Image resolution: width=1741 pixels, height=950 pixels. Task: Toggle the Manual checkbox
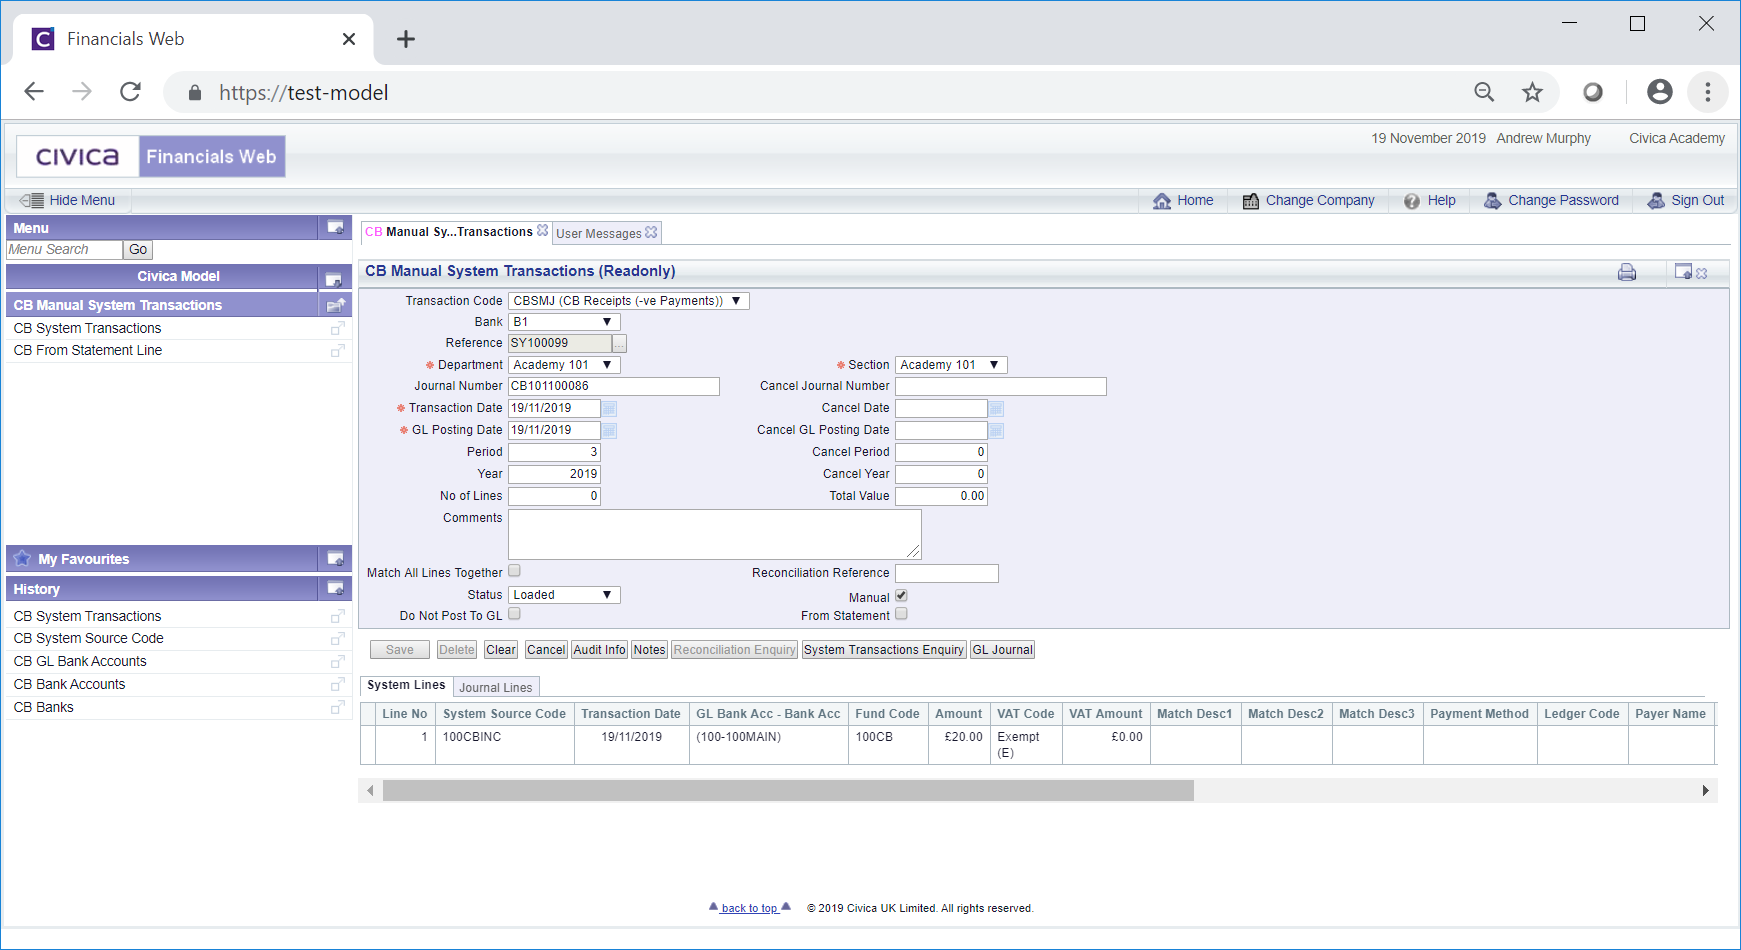tap(901, 596)
